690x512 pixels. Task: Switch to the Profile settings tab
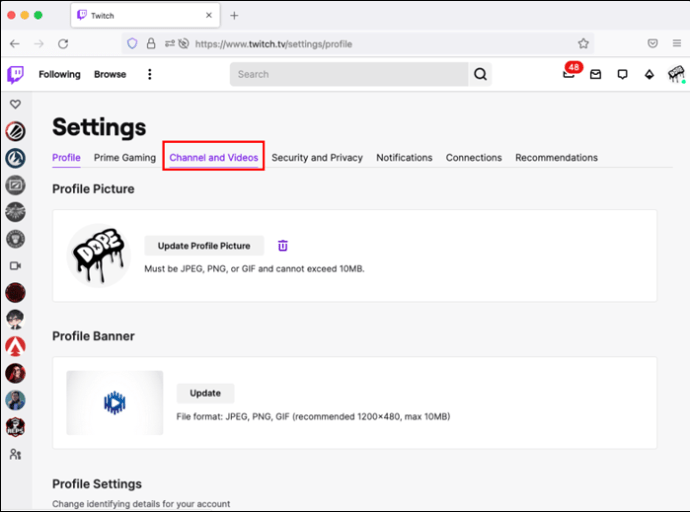tap(66, 157)
